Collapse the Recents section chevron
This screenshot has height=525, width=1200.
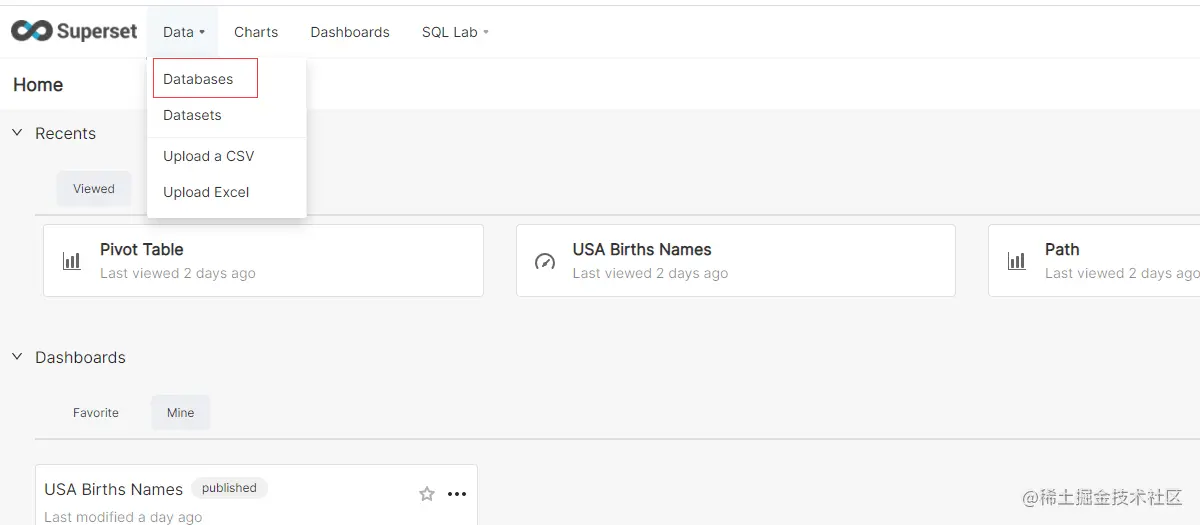click(x=17, y=133)
